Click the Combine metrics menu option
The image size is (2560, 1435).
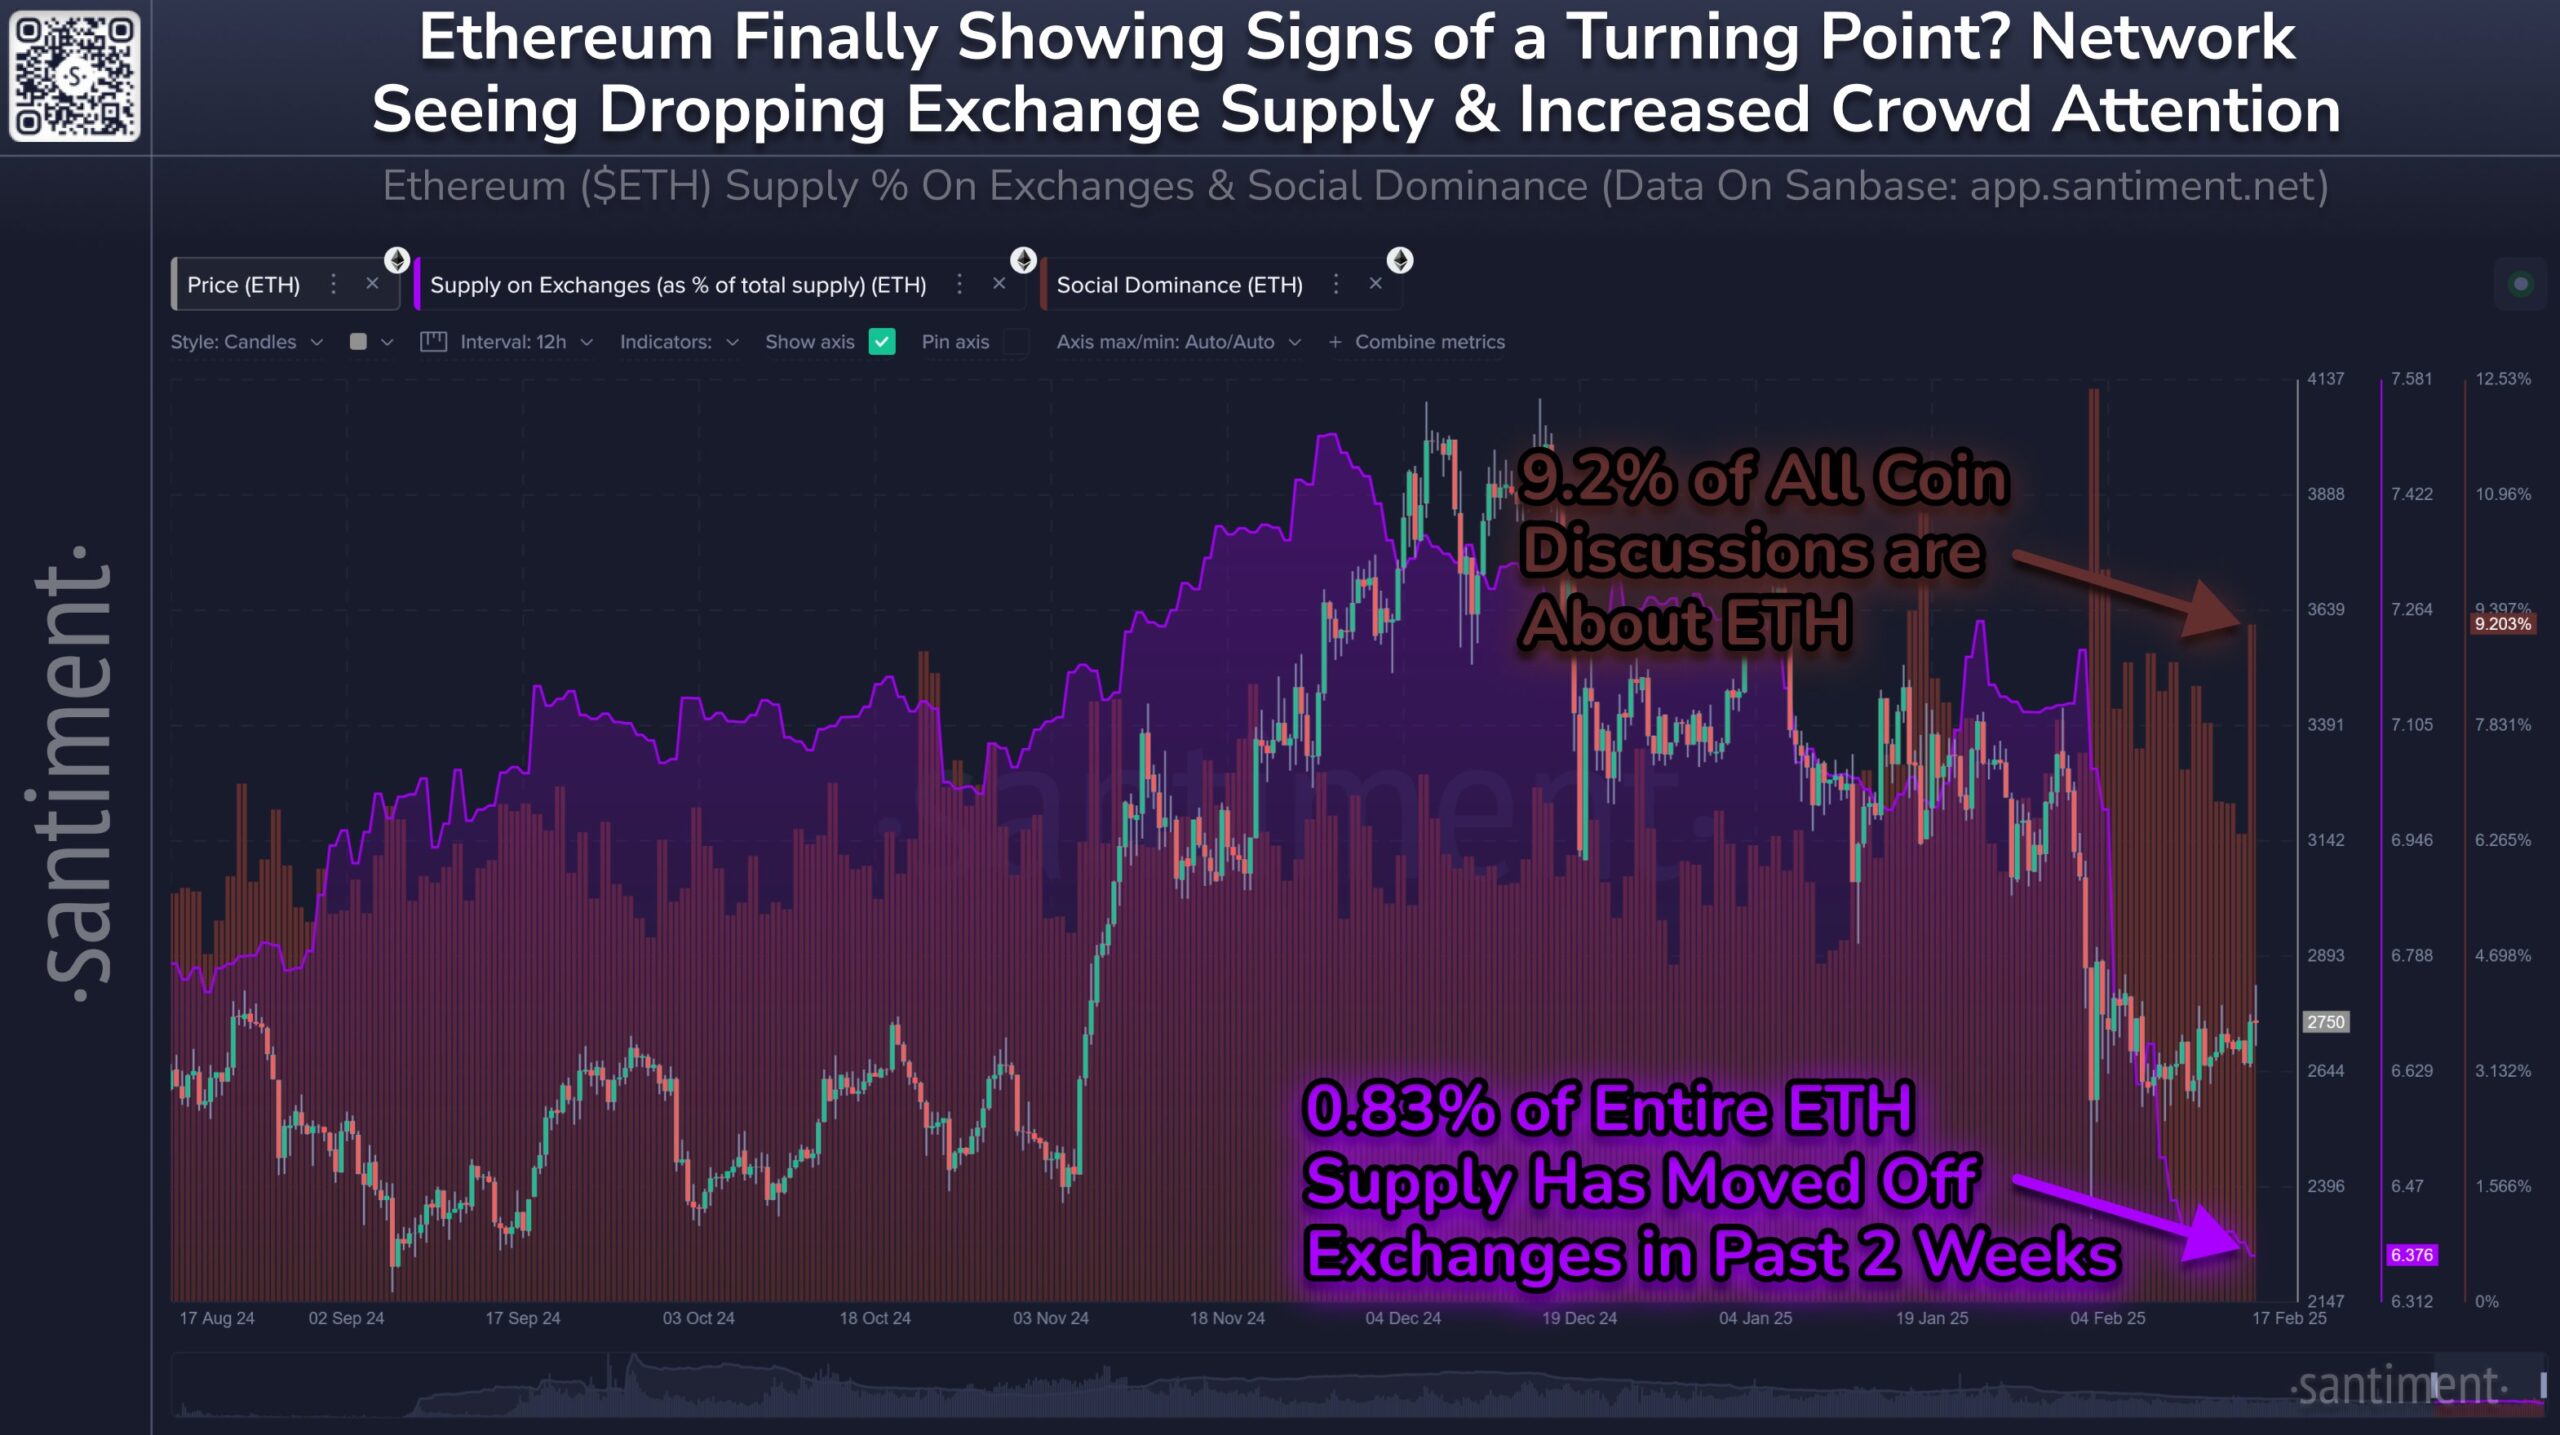click(1429, 341)
